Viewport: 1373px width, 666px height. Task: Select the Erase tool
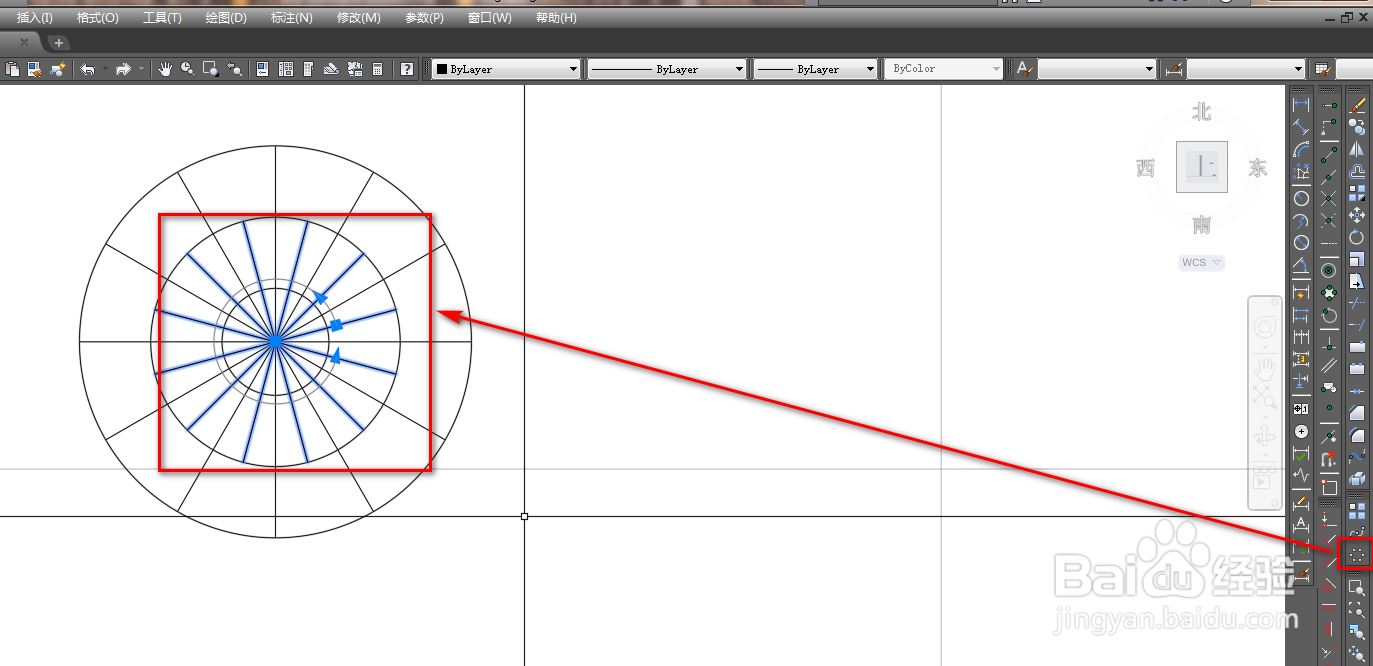(1357, 104)
